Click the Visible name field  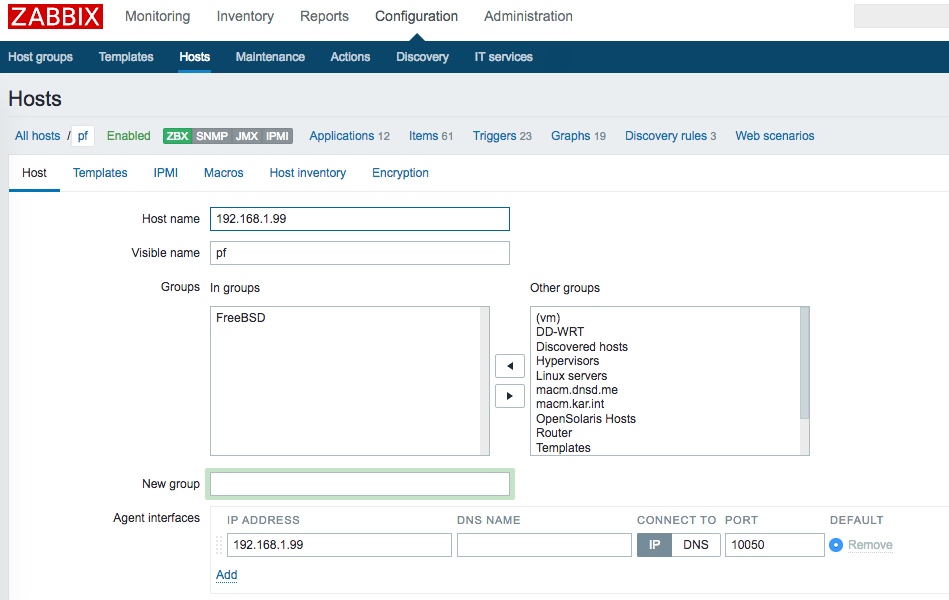click(x=360, y=253)
